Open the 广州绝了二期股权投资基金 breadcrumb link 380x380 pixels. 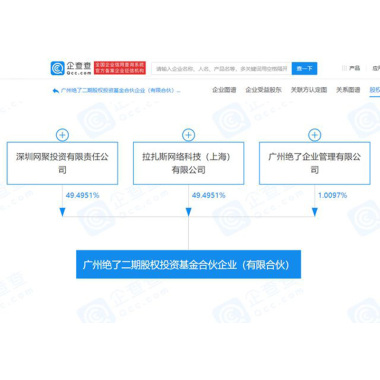(x=120, y=91)
